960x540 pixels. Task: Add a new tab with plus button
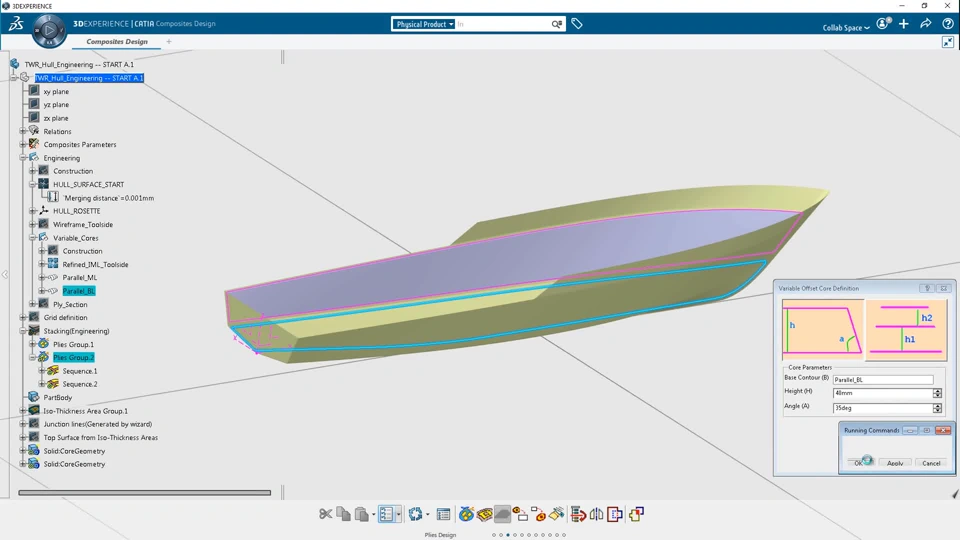pos(169,42)
